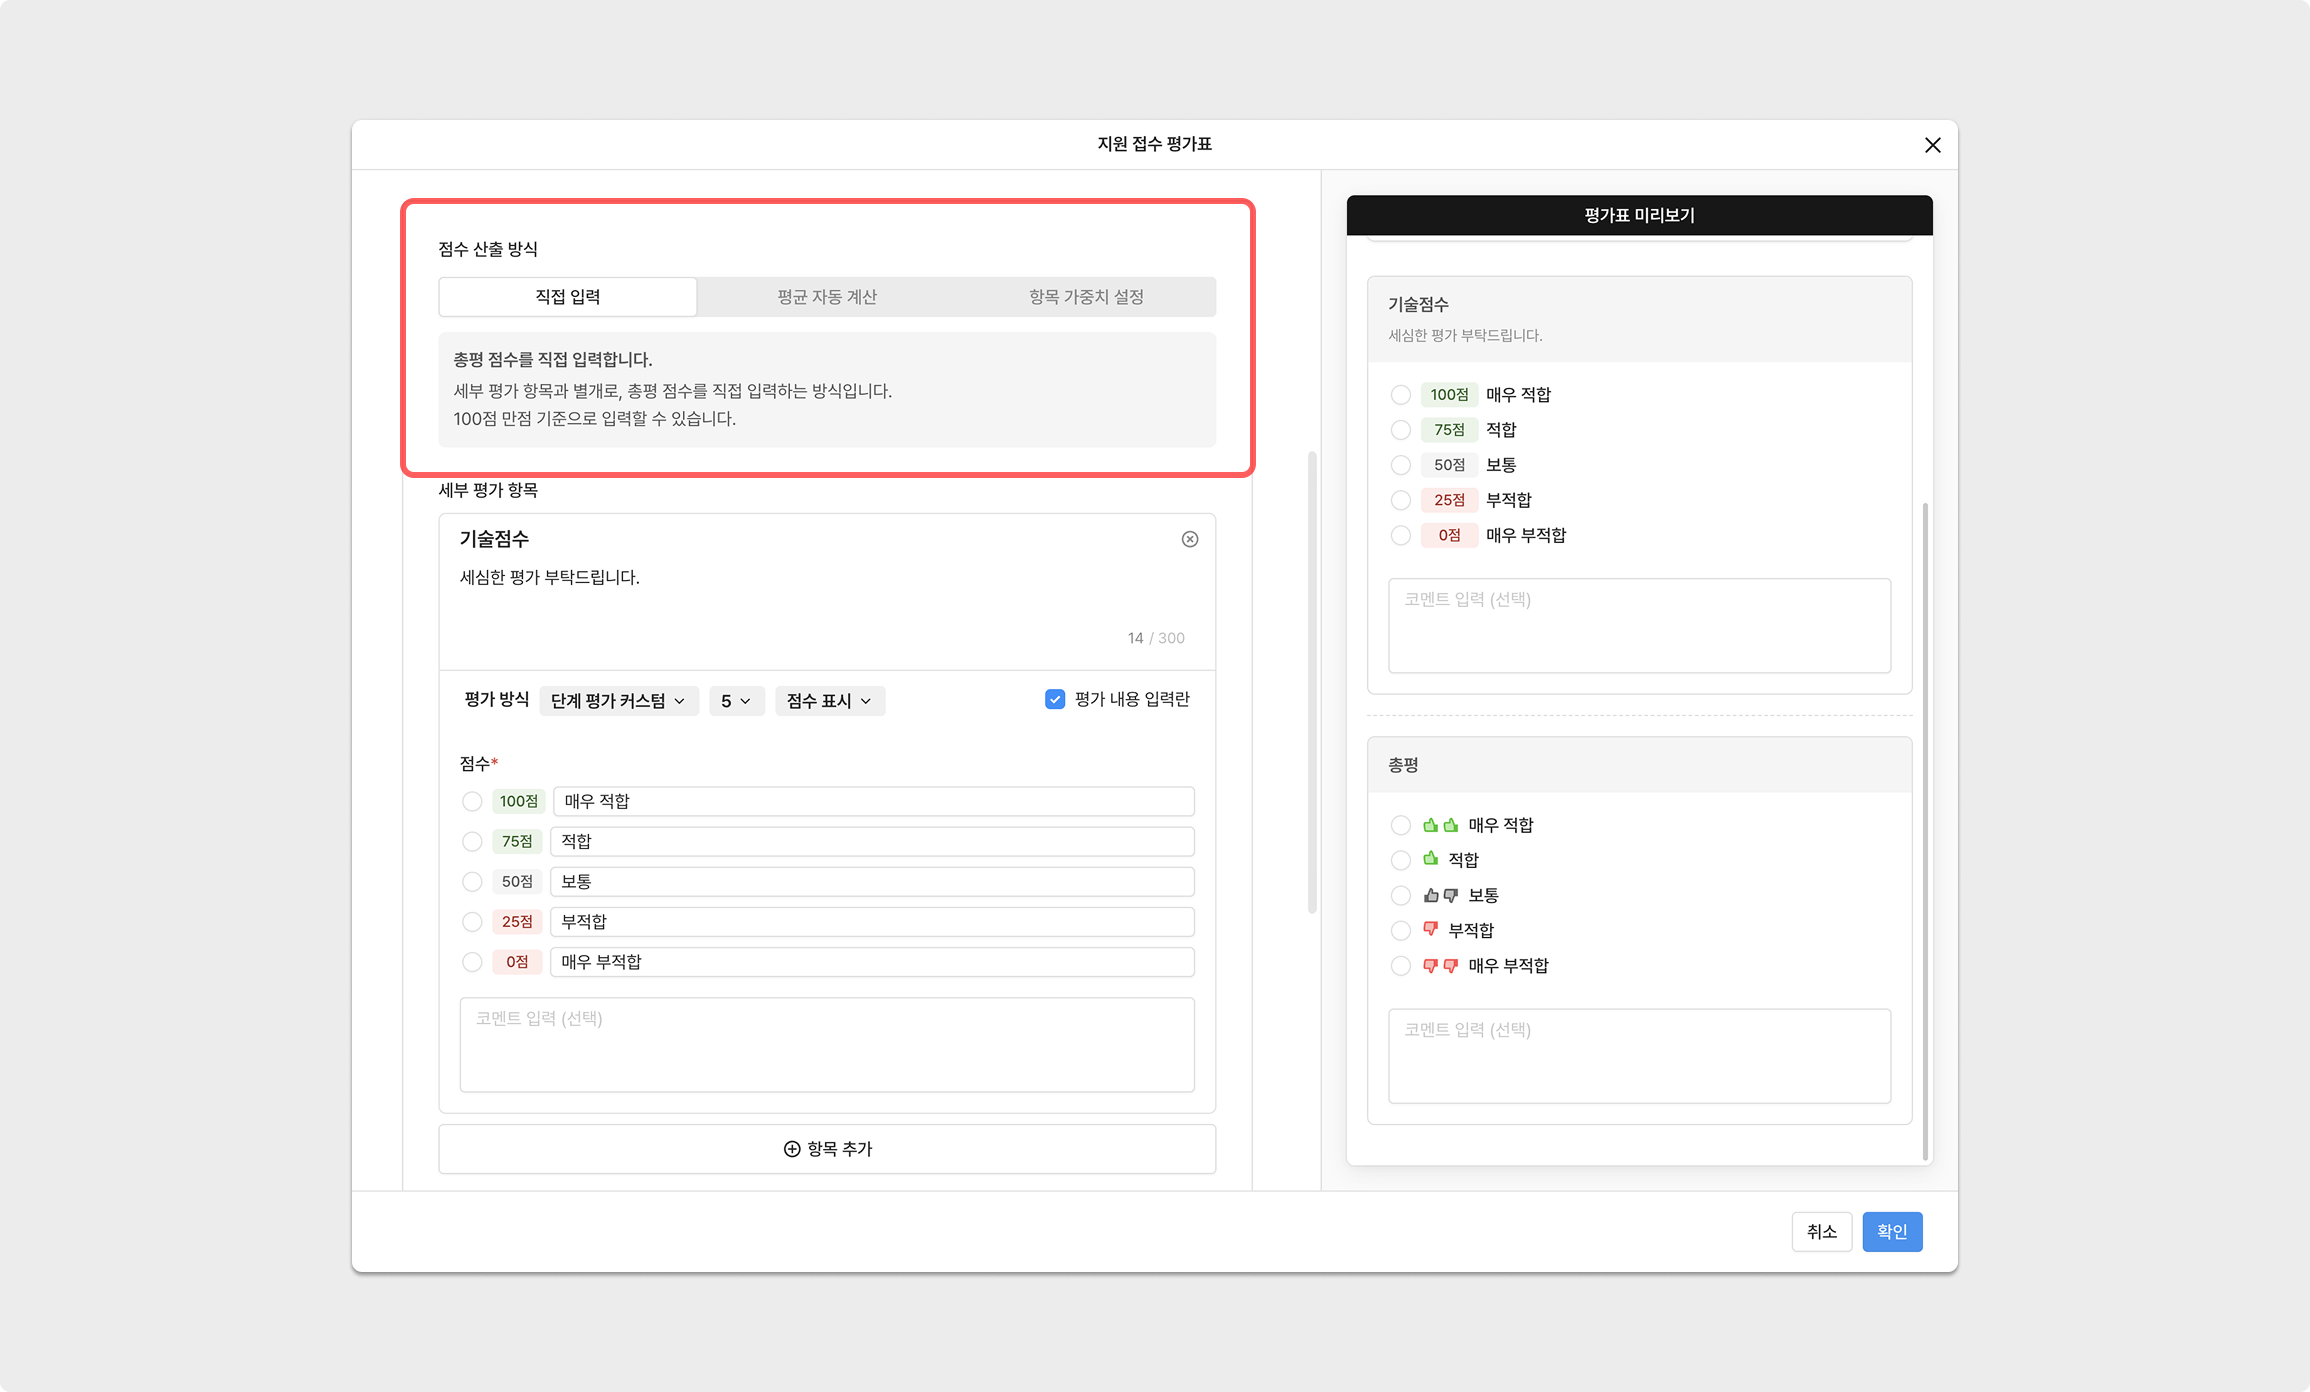
Task: Open the step count dropdown showing 5
Action: tap(736, 701)
